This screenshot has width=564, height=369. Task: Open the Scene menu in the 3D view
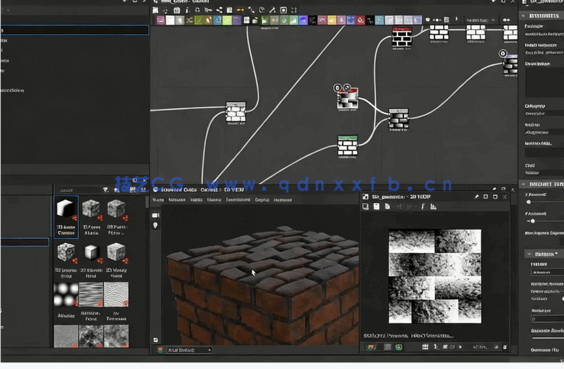click(x=158, y=200)
